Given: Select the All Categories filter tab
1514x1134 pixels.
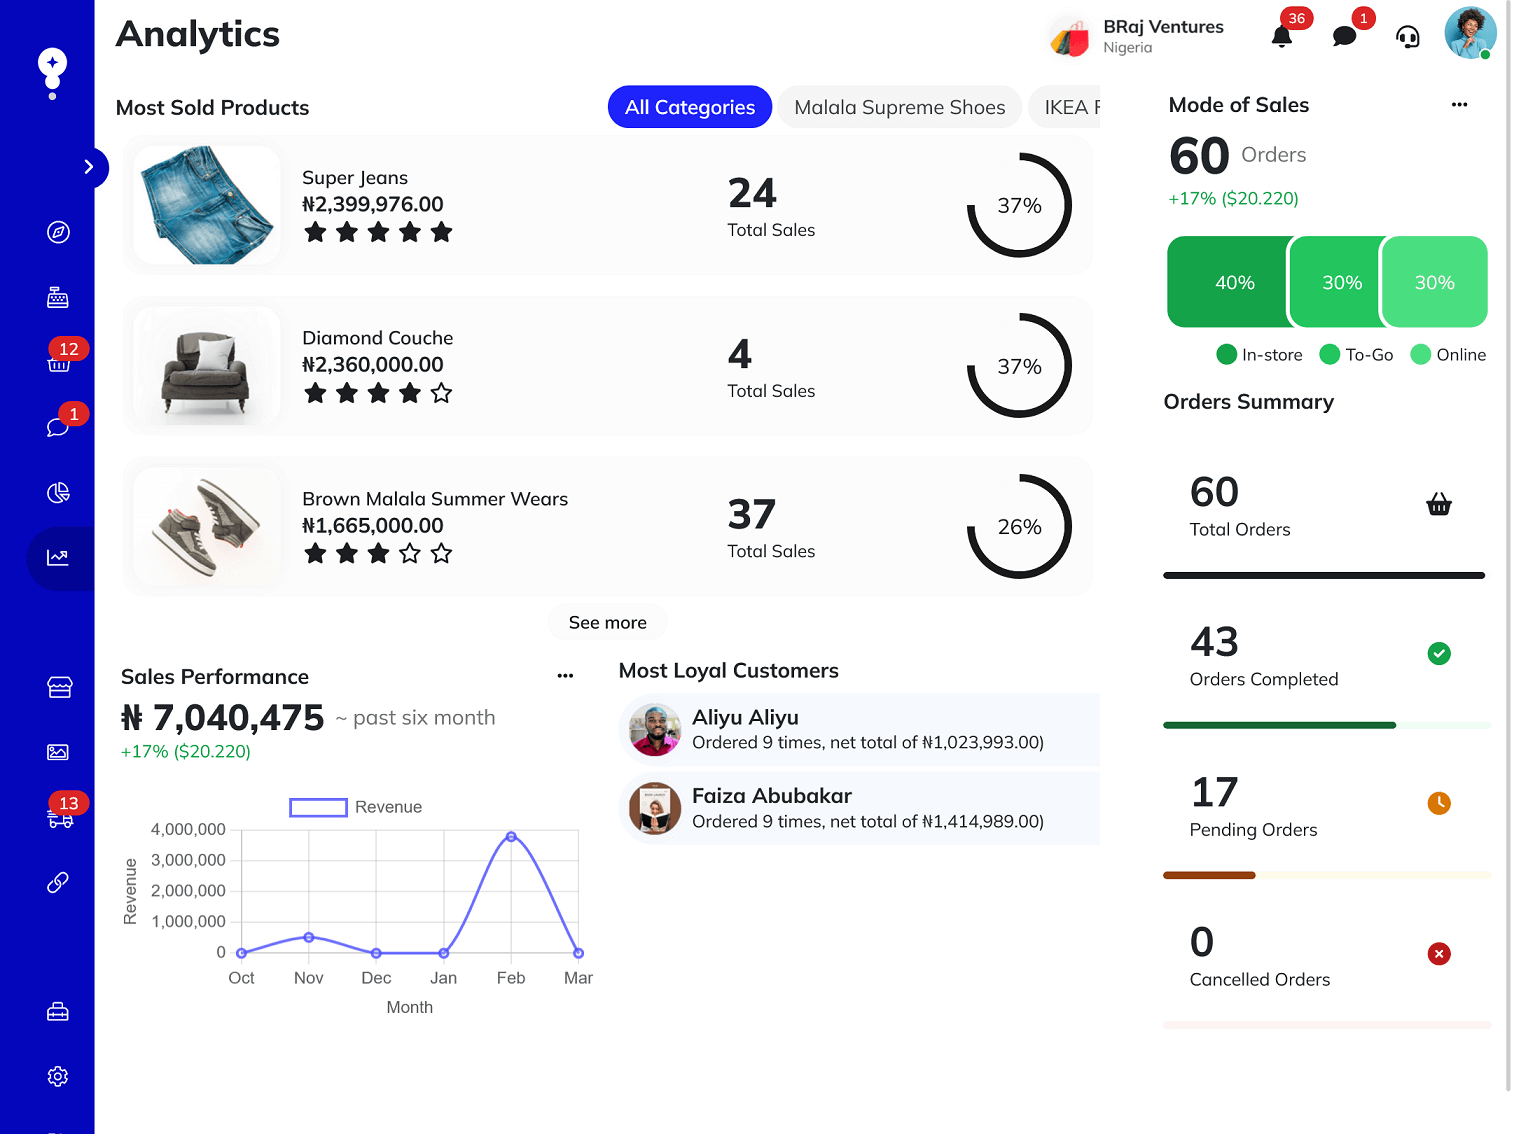Looking at the screenshot, I should point(689,107).
